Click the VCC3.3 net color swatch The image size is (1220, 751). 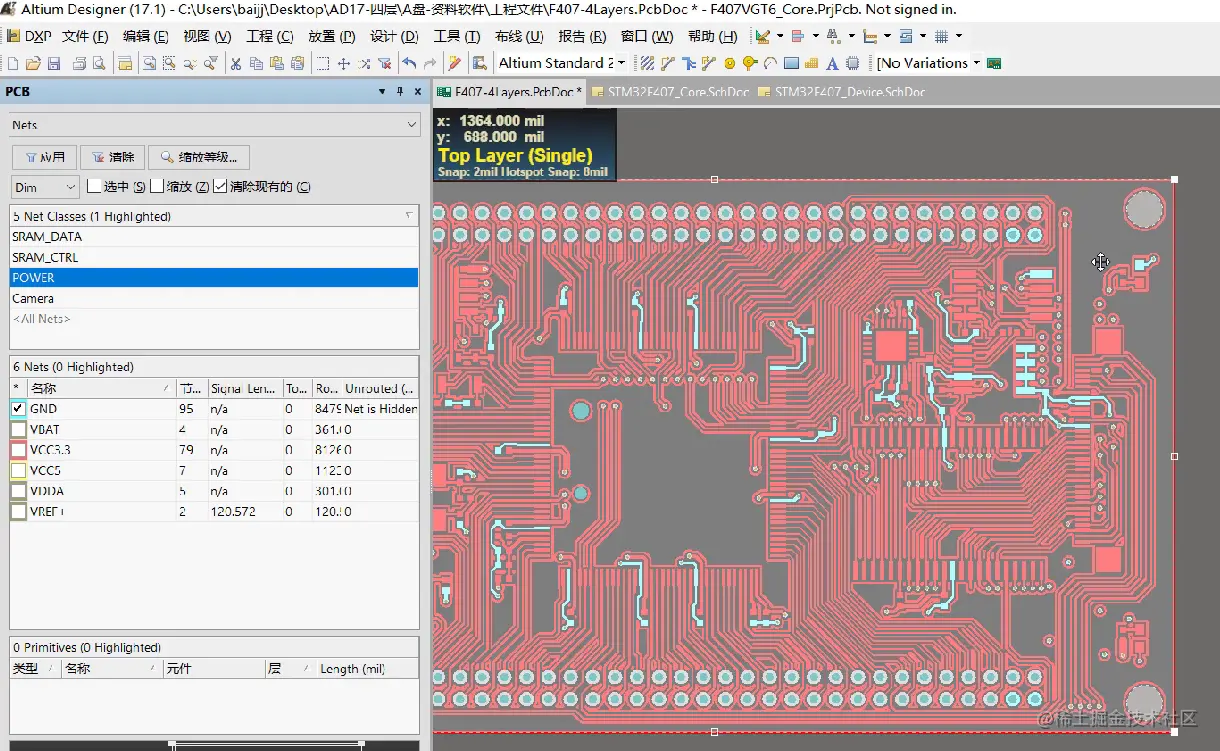18,450
